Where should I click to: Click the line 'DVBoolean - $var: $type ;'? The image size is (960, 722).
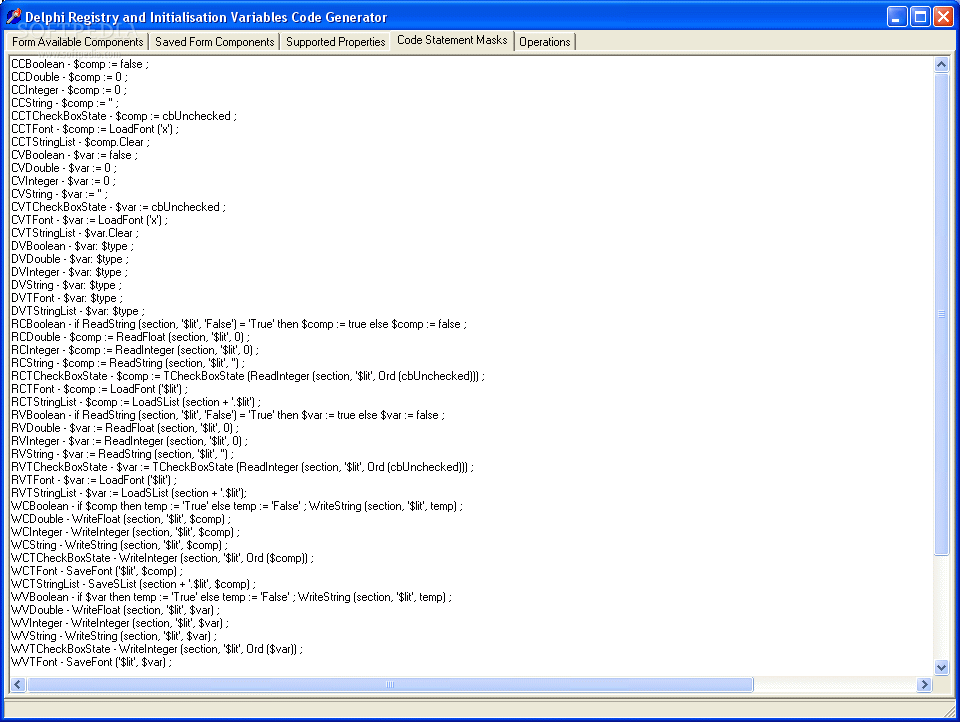click(x=72, y=246)
